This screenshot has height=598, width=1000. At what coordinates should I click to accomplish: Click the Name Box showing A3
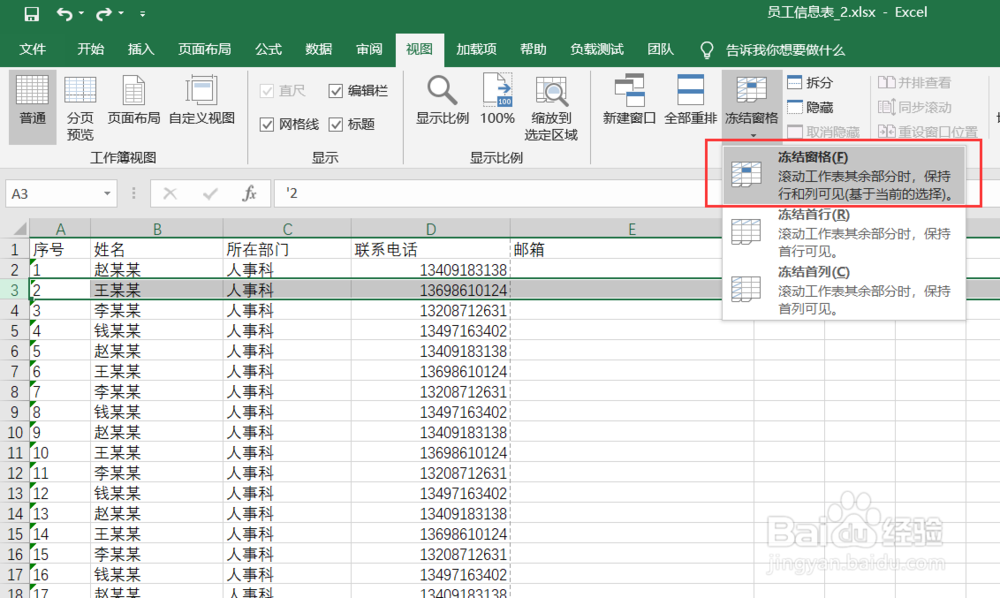tap(53, 193)
